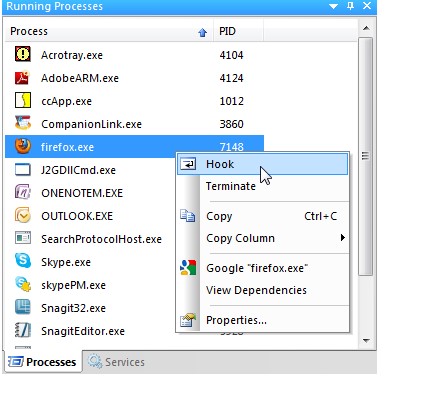This screenshot has height=394, width=426.
Task: Select the ONENOTEM.EXE row text
Action: pos(82,193)
